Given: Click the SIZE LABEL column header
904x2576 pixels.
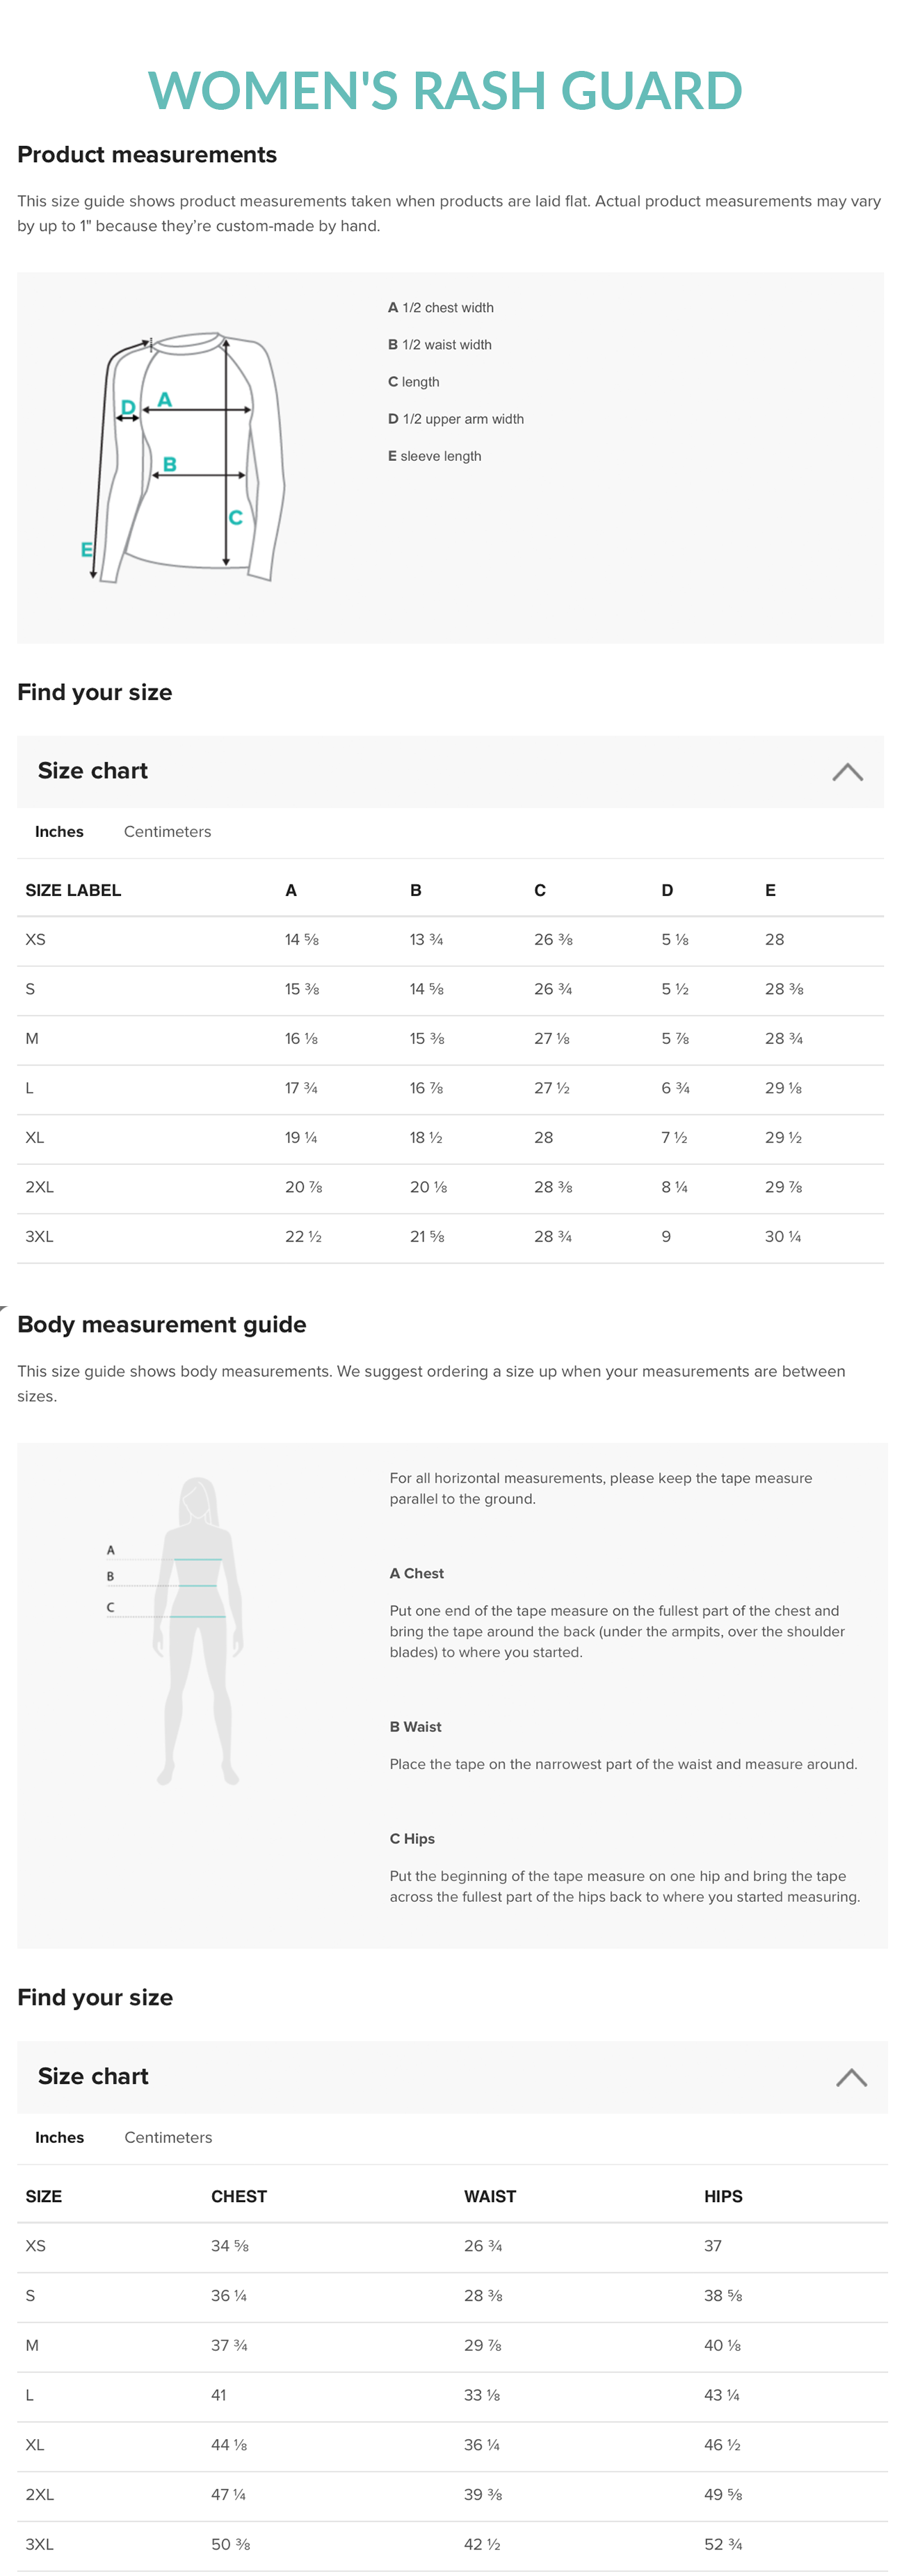Looking at the screenshot, I should click(73, 890).
